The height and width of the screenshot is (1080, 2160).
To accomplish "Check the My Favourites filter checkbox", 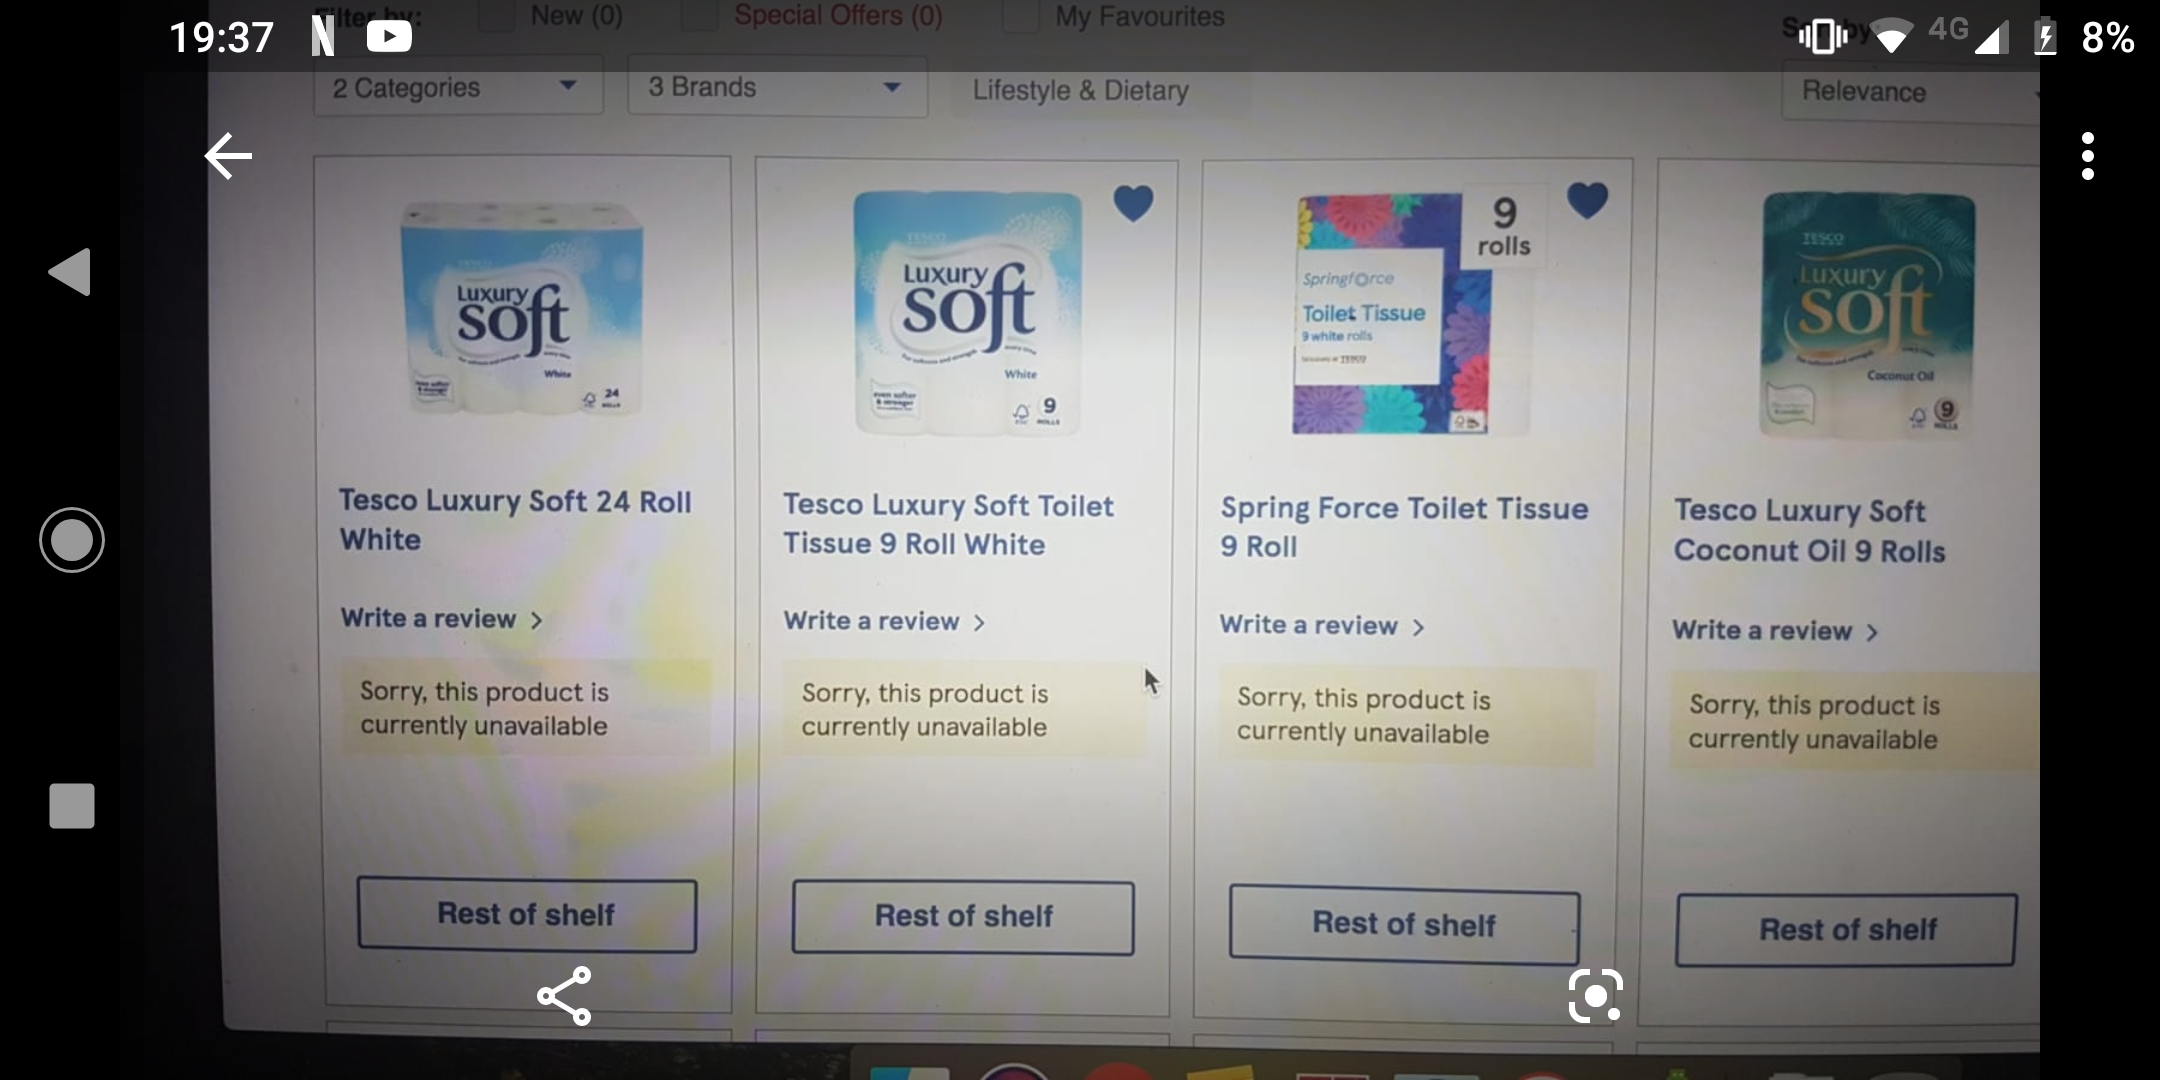I will [x=1020, y=16].
